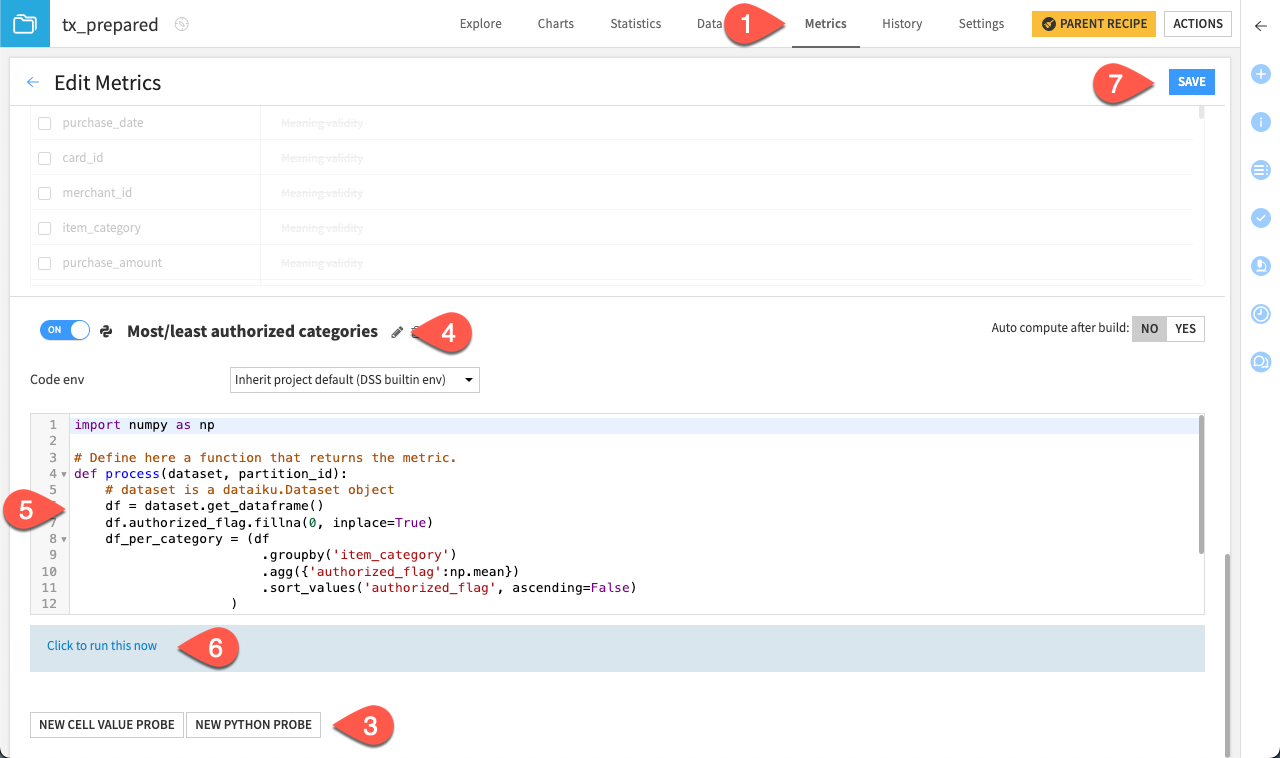1280x758 pixels.
Task: Open the Status checkmark panel in sidebar
Action: click(1261, 217)
